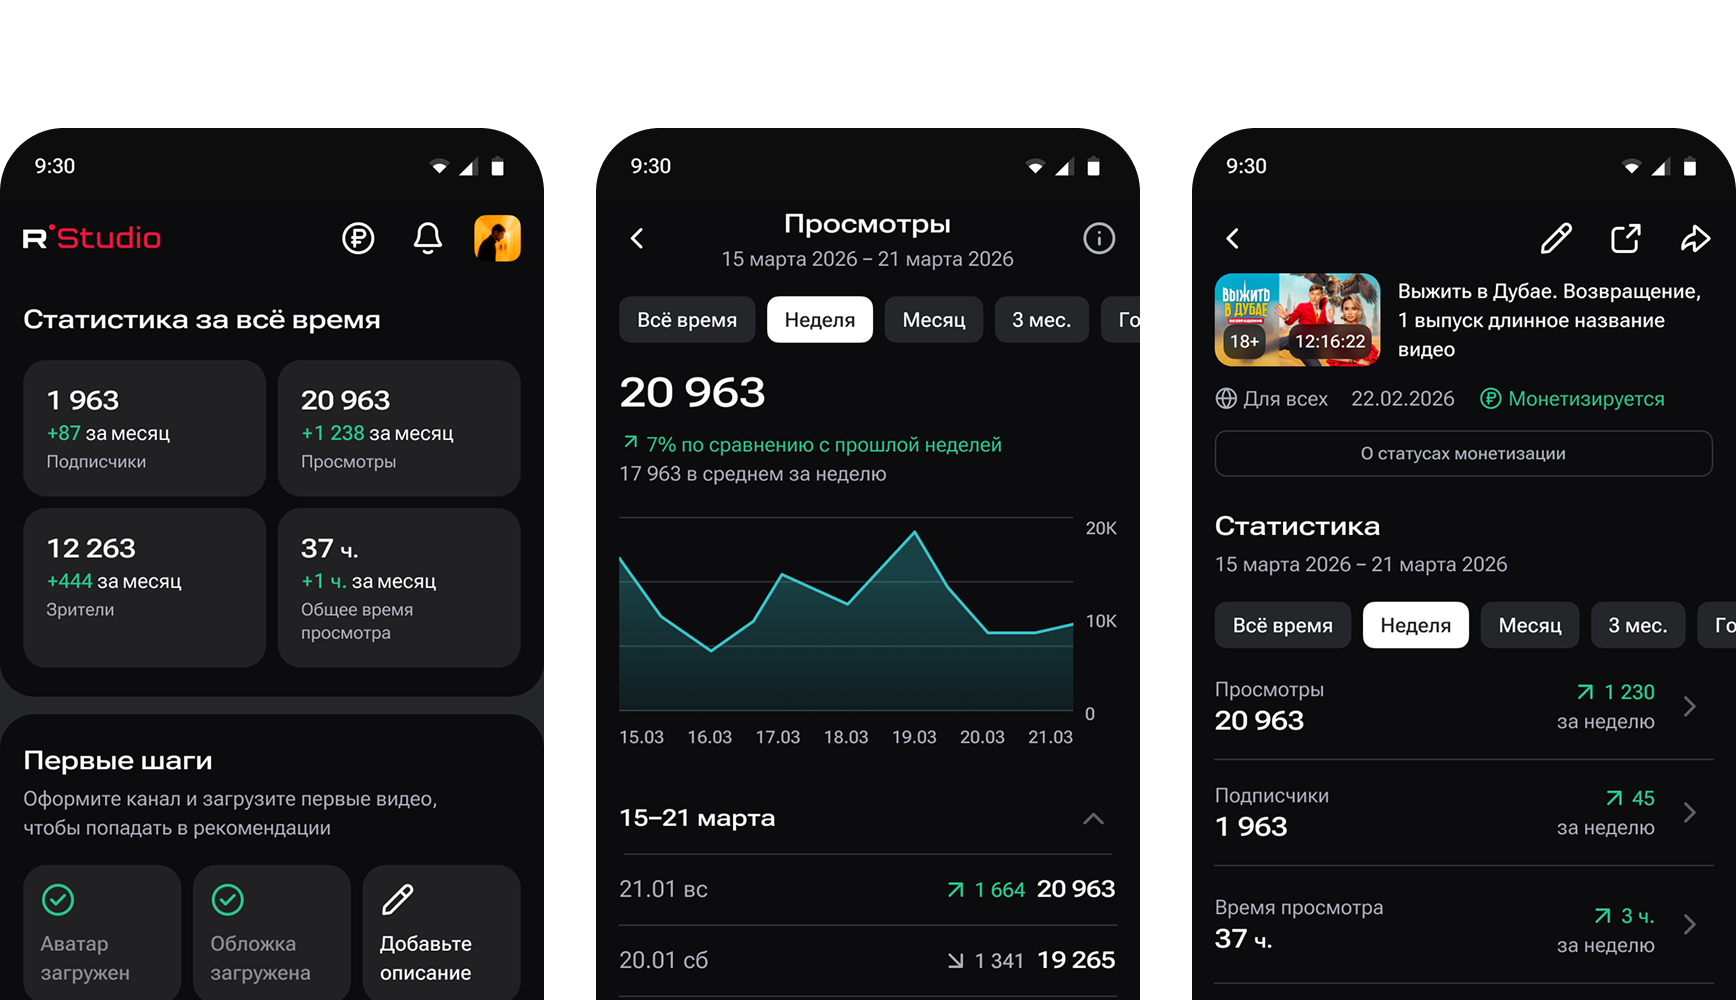Select Неделя tab on Просмотры screen
The width and height of the screenshot is (1736, 1000).
coord(820,320)
